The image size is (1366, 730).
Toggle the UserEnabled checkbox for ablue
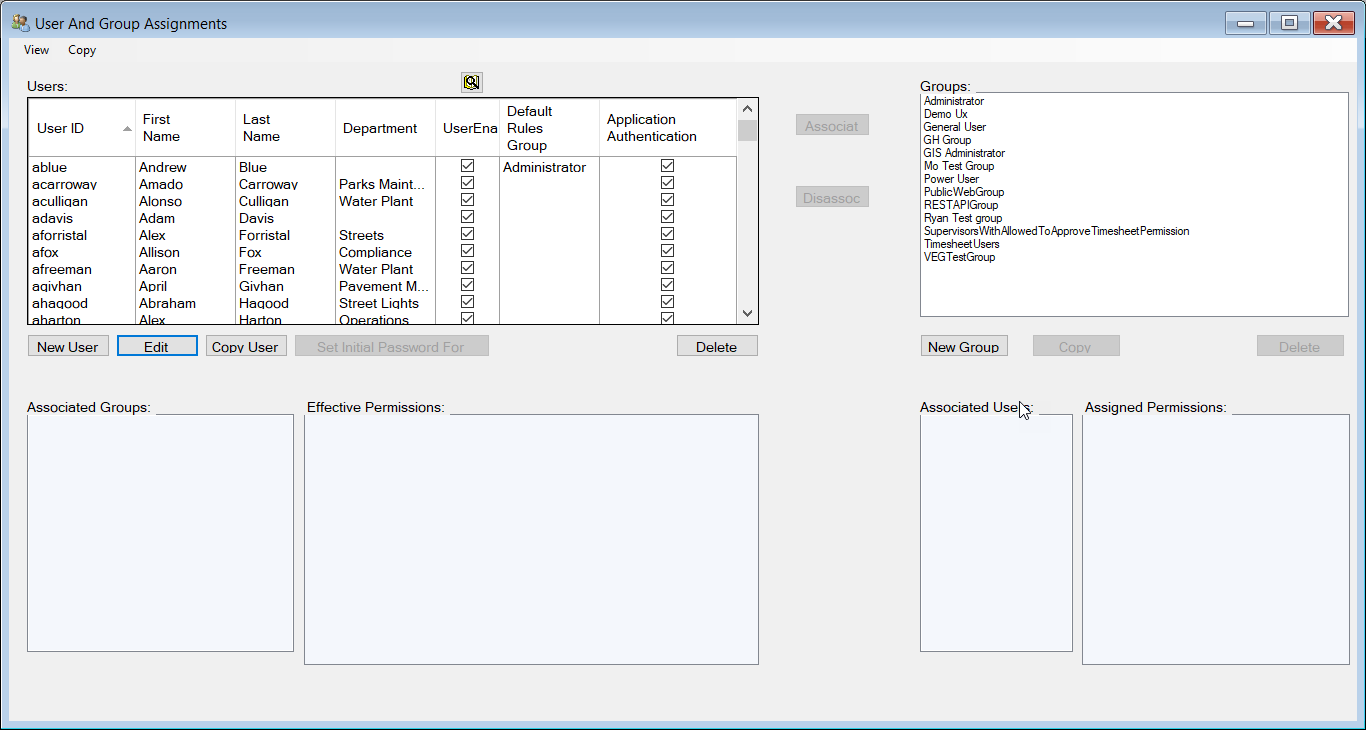point(467,166)
